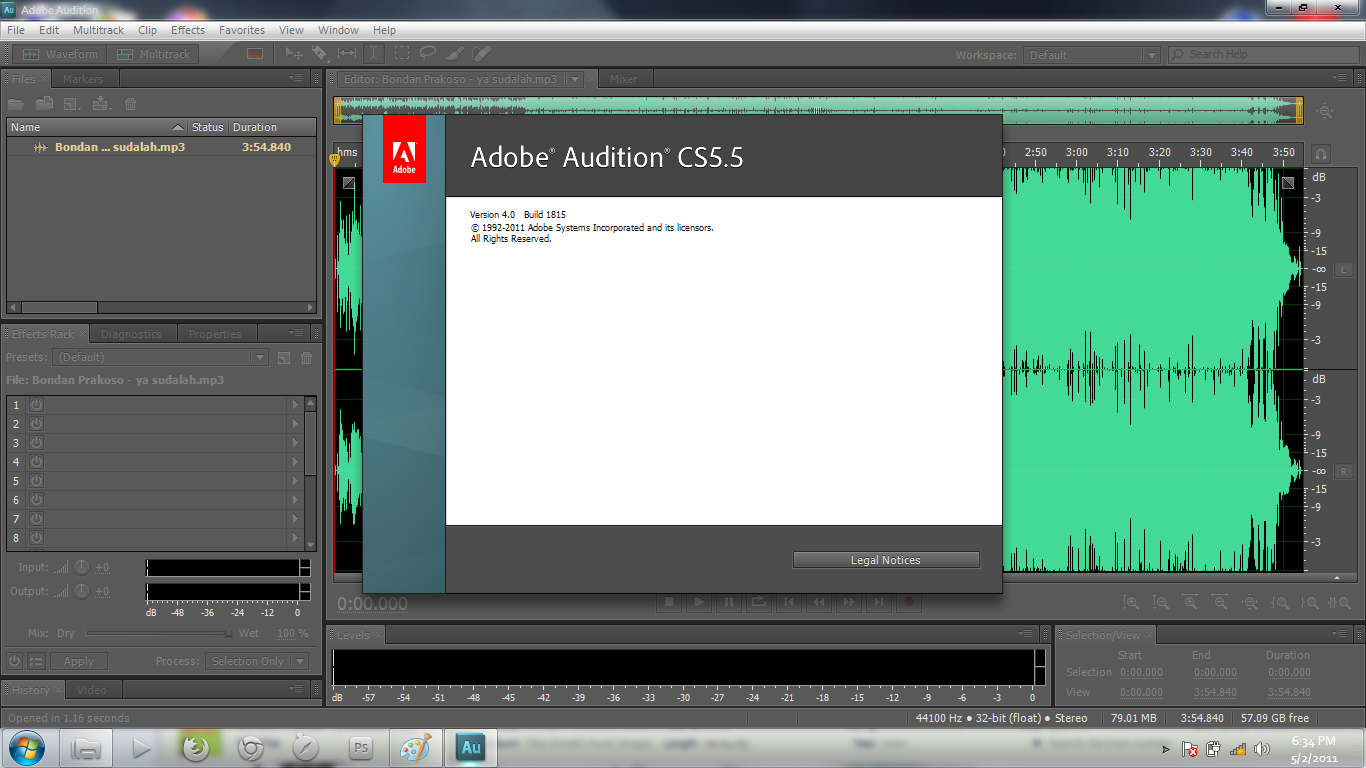Save the effects preset with the save icon
The width and height of the screenshot is (1366, 768).
click(284, 358)
